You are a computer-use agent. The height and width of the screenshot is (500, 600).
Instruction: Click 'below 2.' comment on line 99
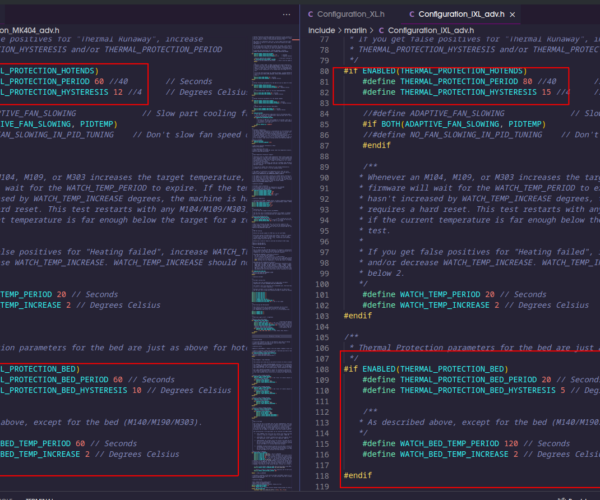(x=386, y=273)
